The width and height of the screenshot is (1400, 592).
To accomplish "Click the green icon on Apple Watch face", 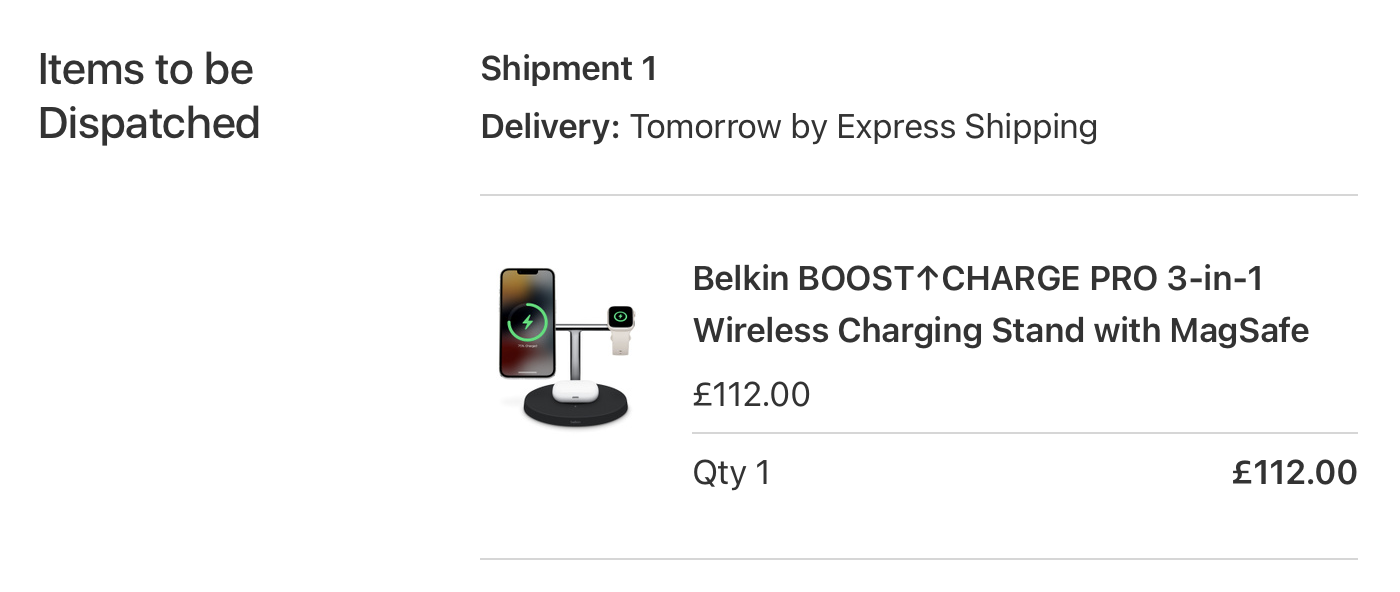I will click(621, 317).
